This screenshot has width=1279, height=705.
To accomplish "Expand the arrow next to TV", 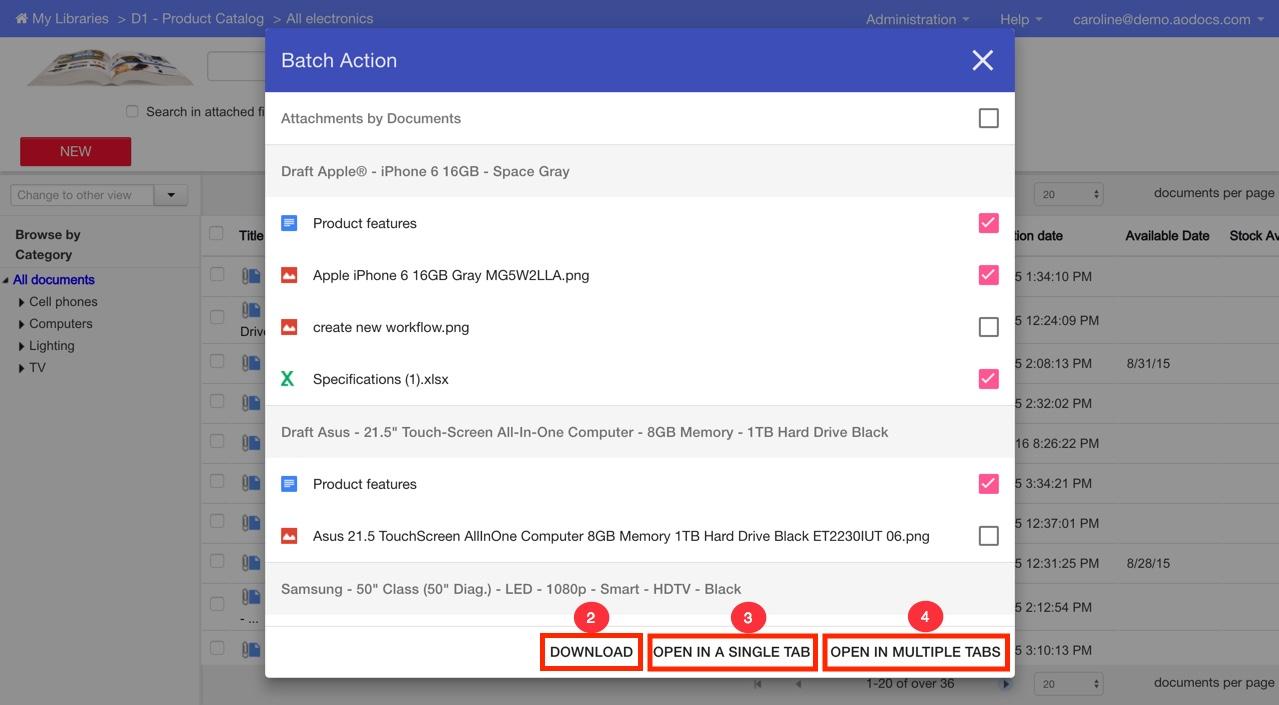I will [22, 368].
